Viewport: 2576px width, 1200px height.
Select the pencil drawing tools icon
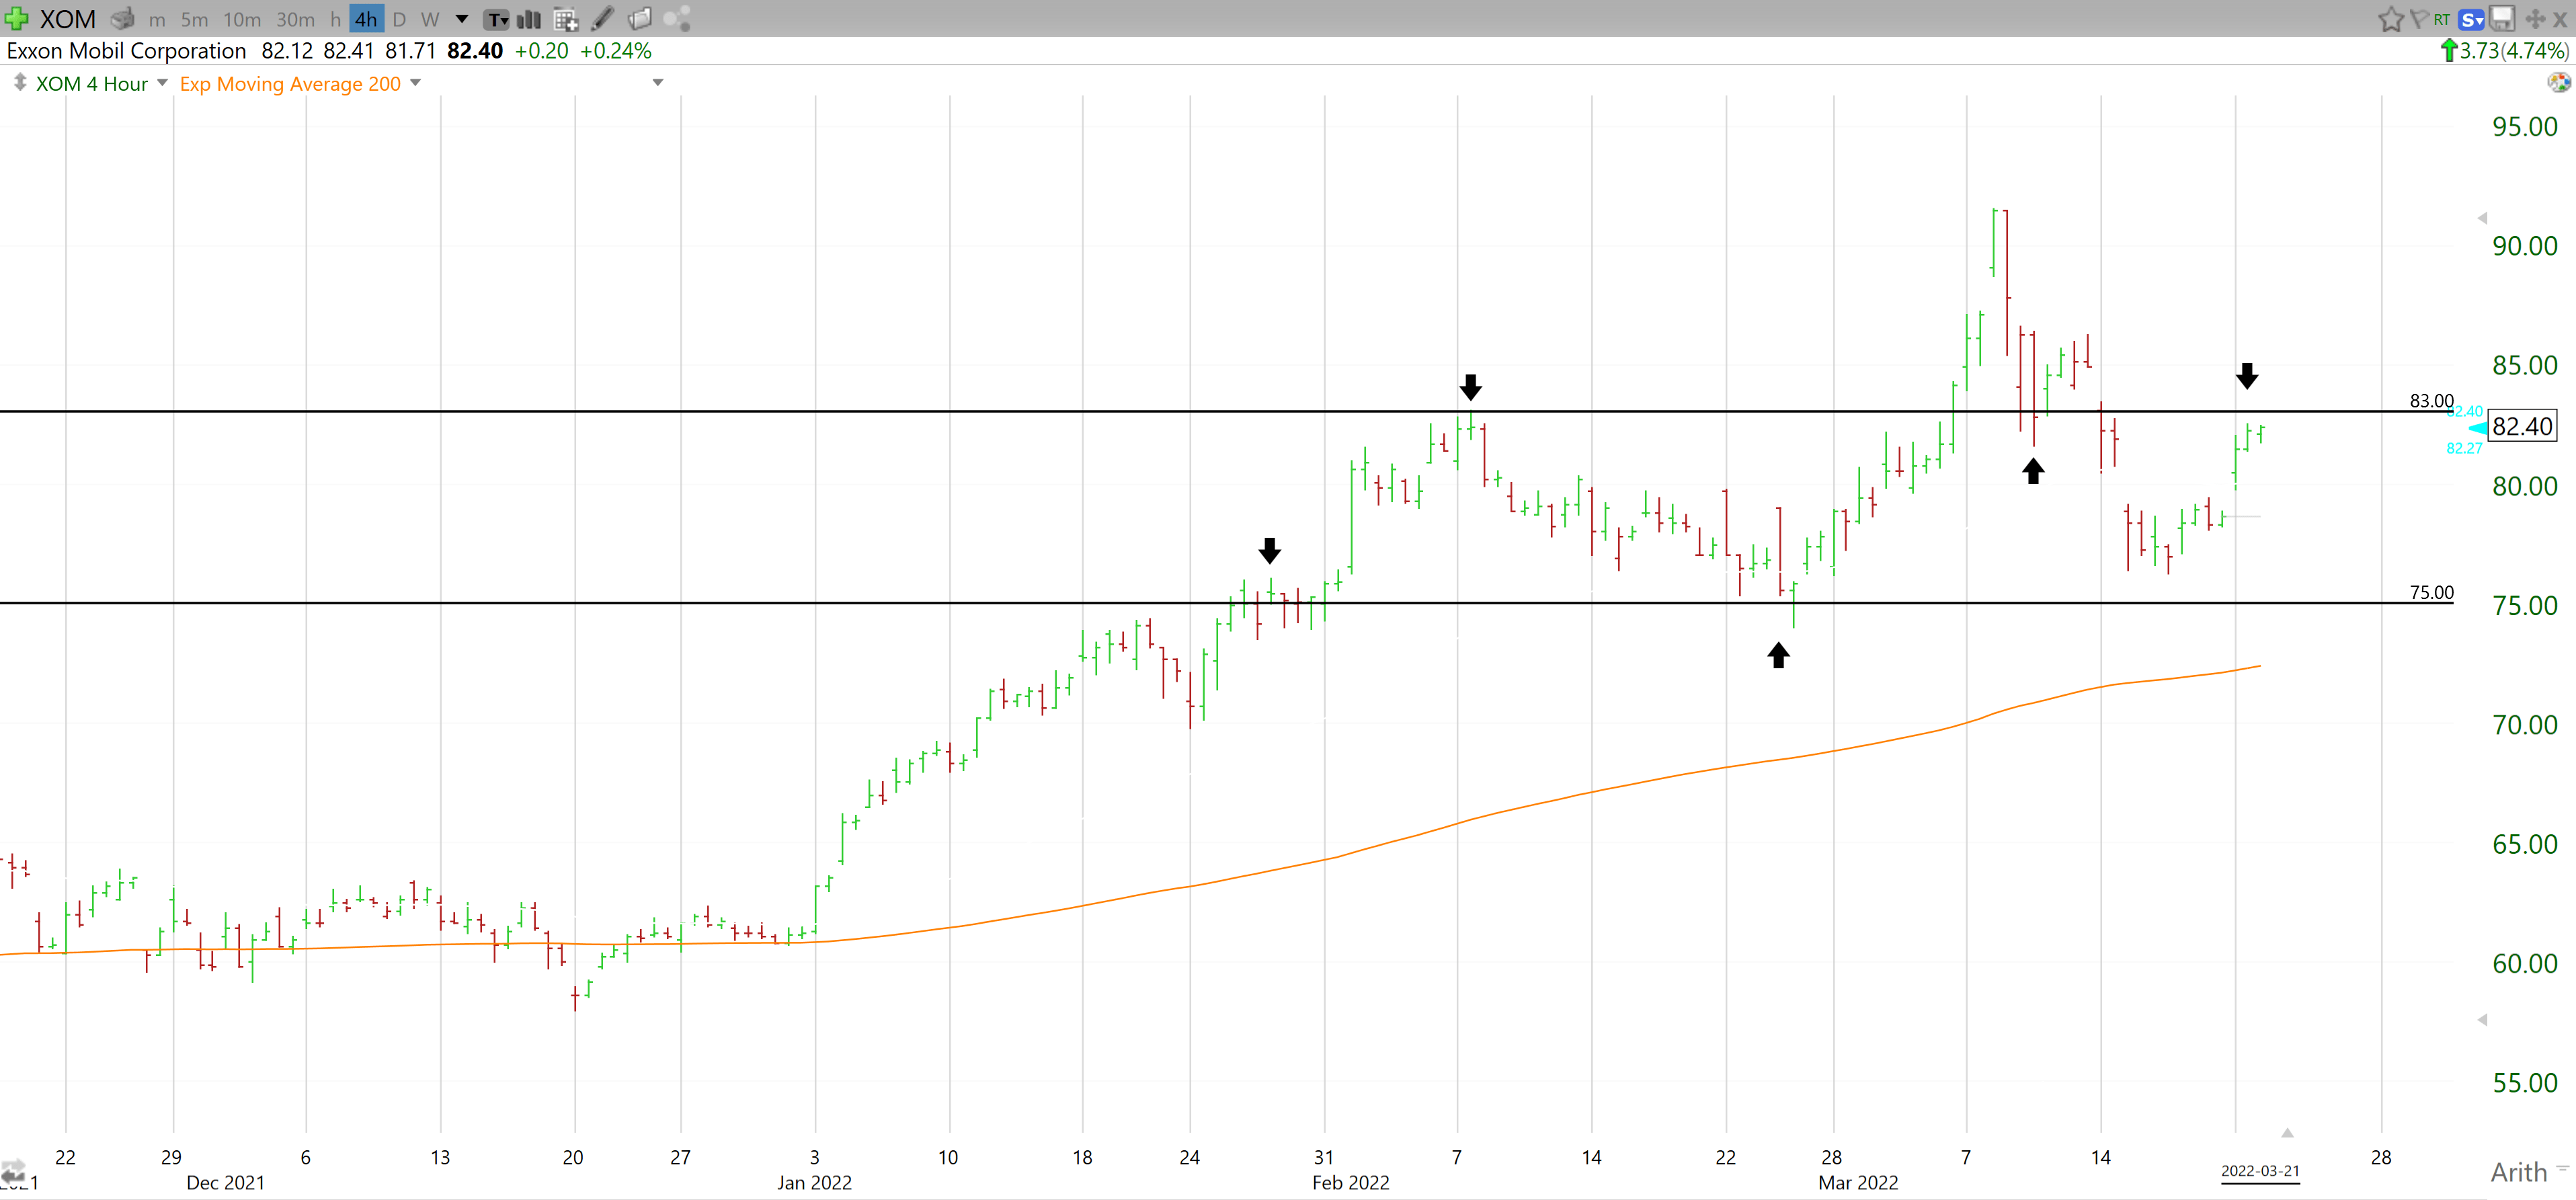[x=603, y=18]
